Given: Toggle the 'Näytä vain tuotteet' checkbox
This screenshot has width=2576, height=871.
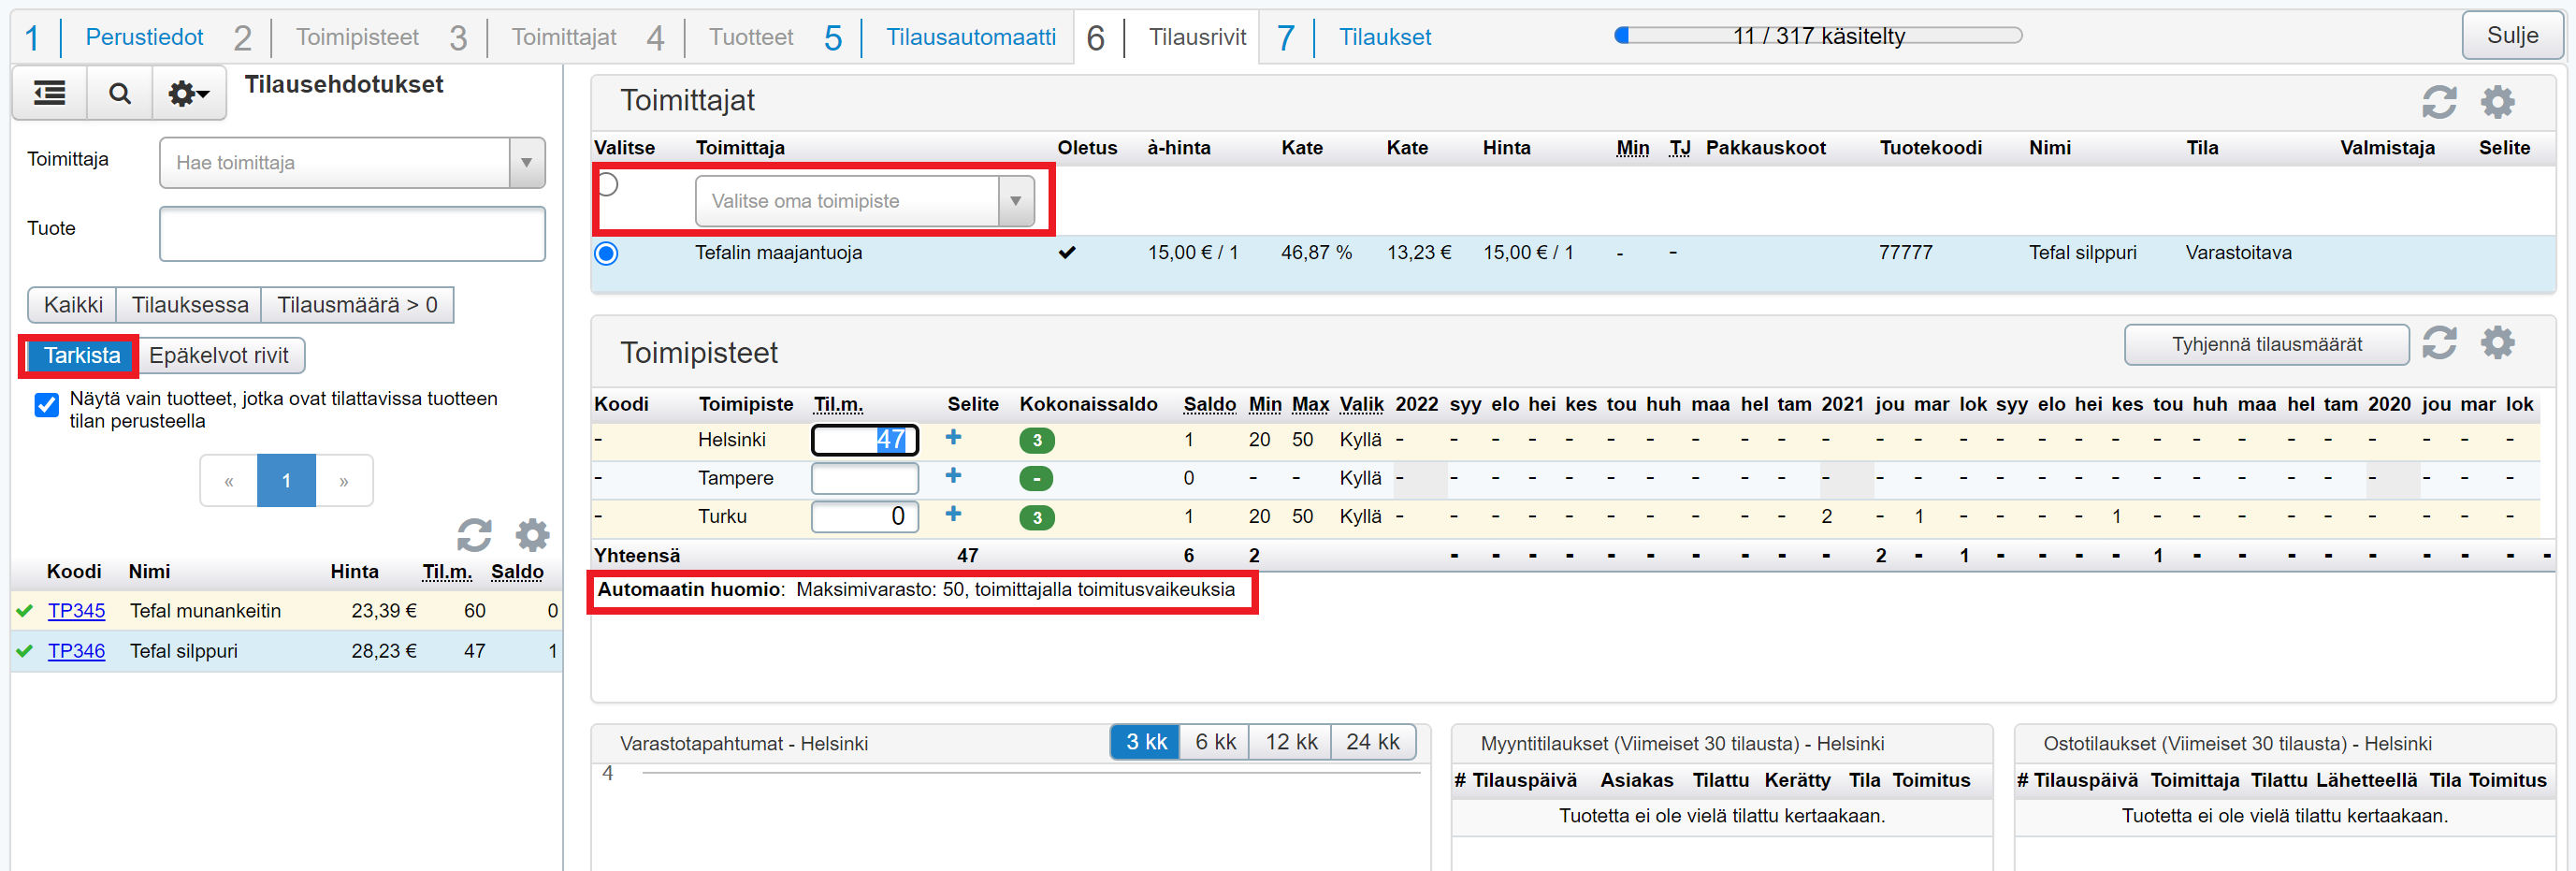Looking at the screenshot, I should (46, 405).
